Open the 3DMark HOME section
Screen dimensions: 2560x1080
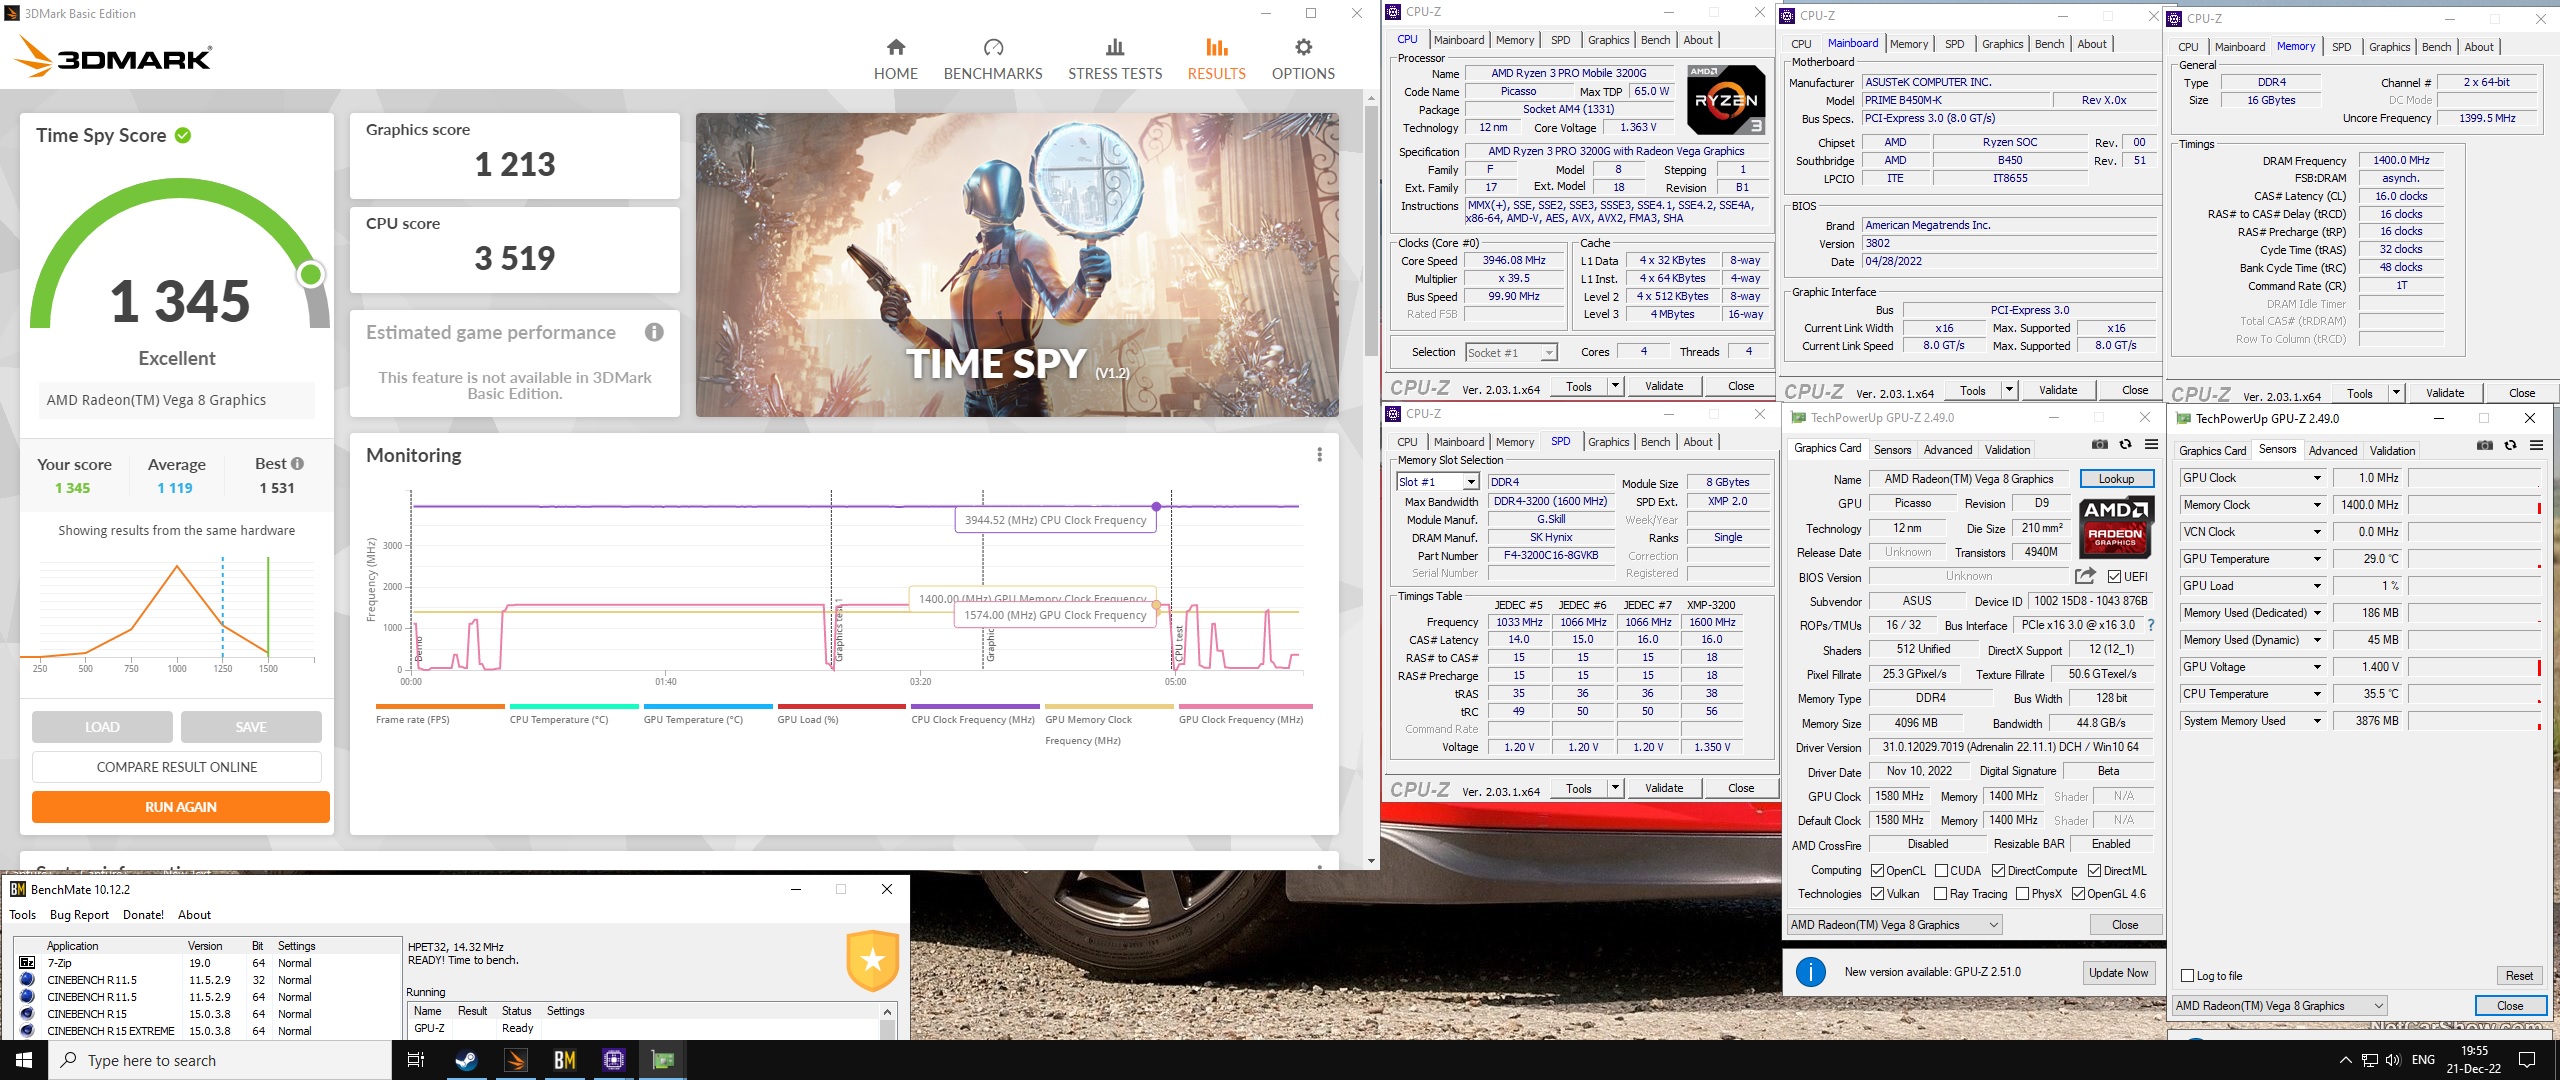click(895, 60)
